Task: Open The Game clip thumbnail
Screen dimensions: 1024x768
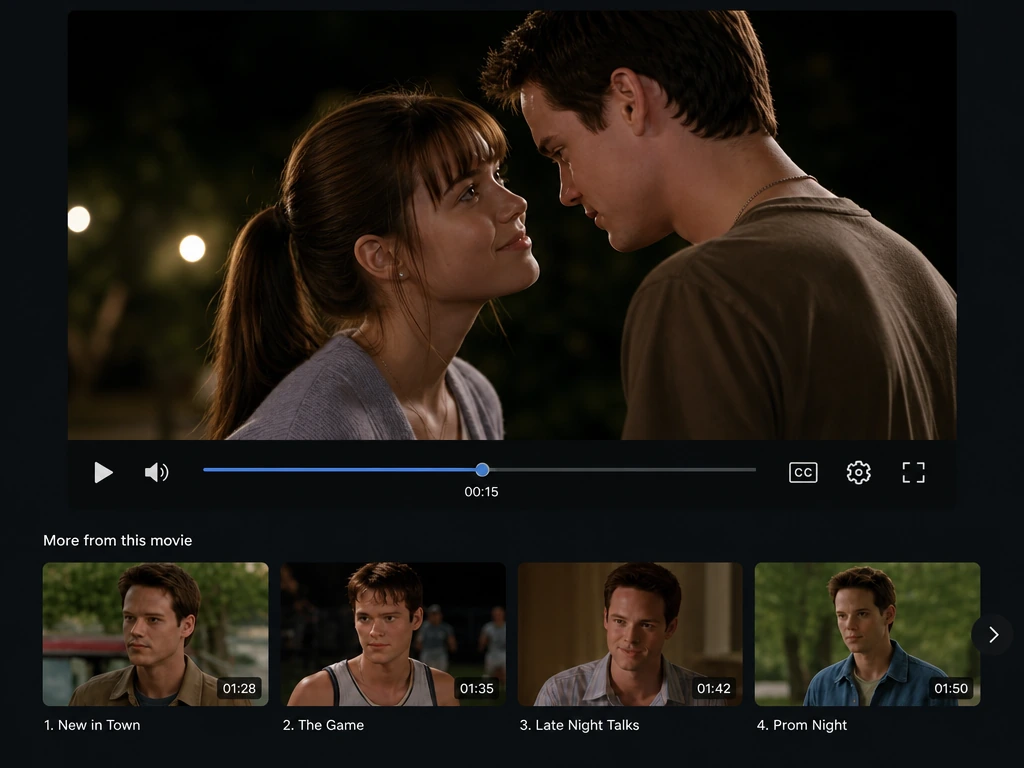Action: (x=393, y=634)
